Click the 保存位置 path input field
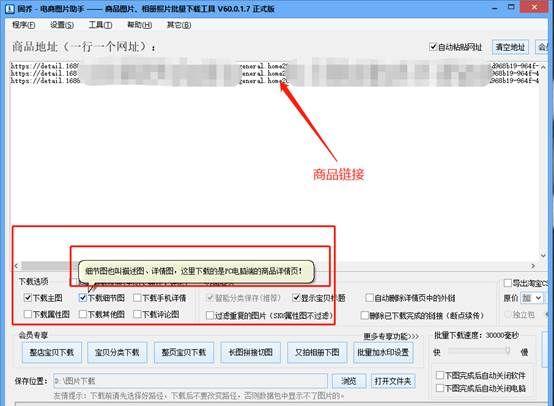Screen dimensions: 554x406 (190, 381)
